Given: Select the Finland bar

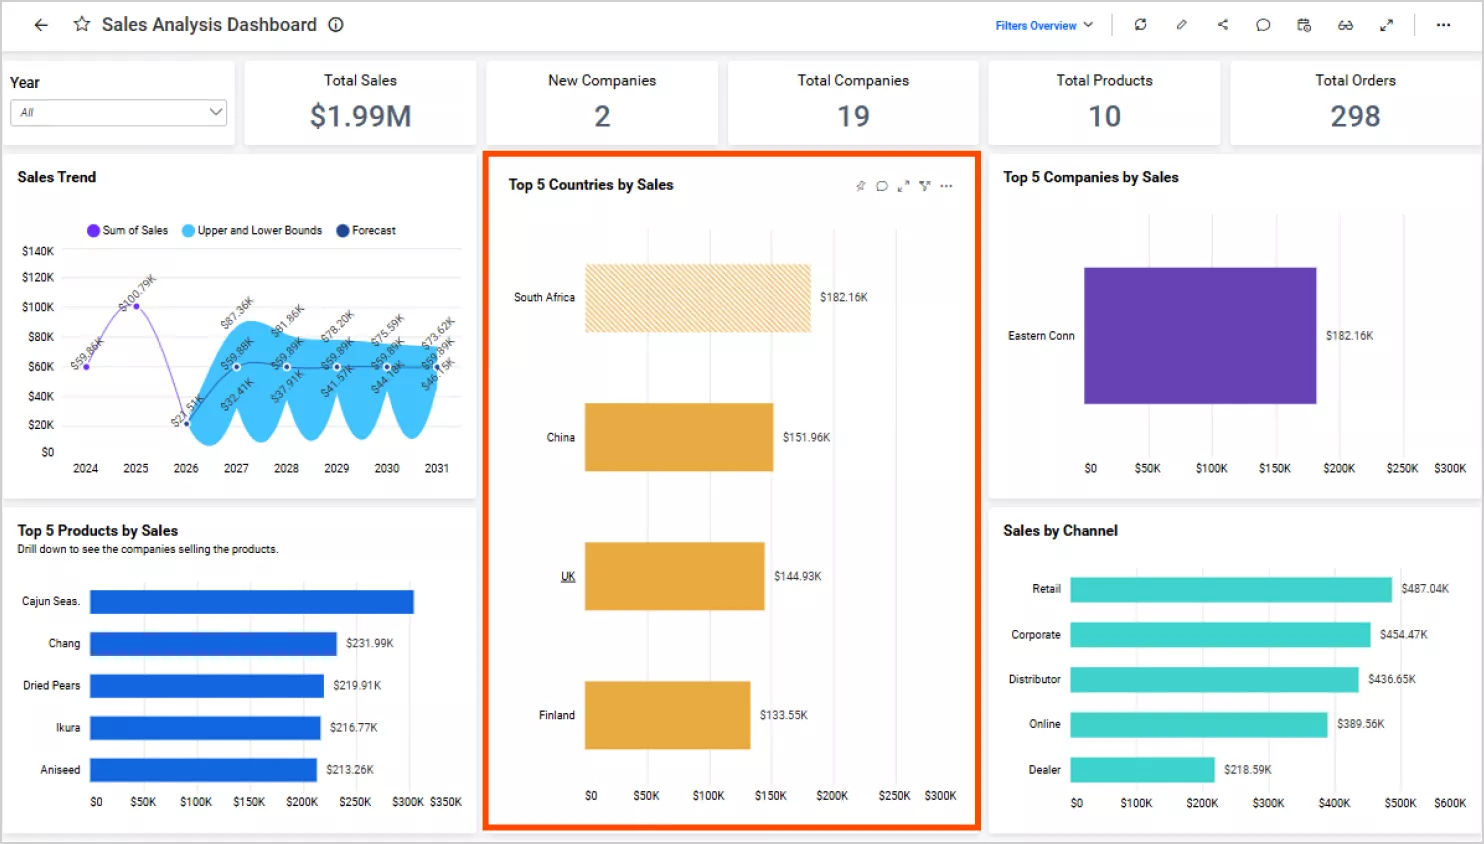Looking at the screenshot, I should (x=668, y=715).
